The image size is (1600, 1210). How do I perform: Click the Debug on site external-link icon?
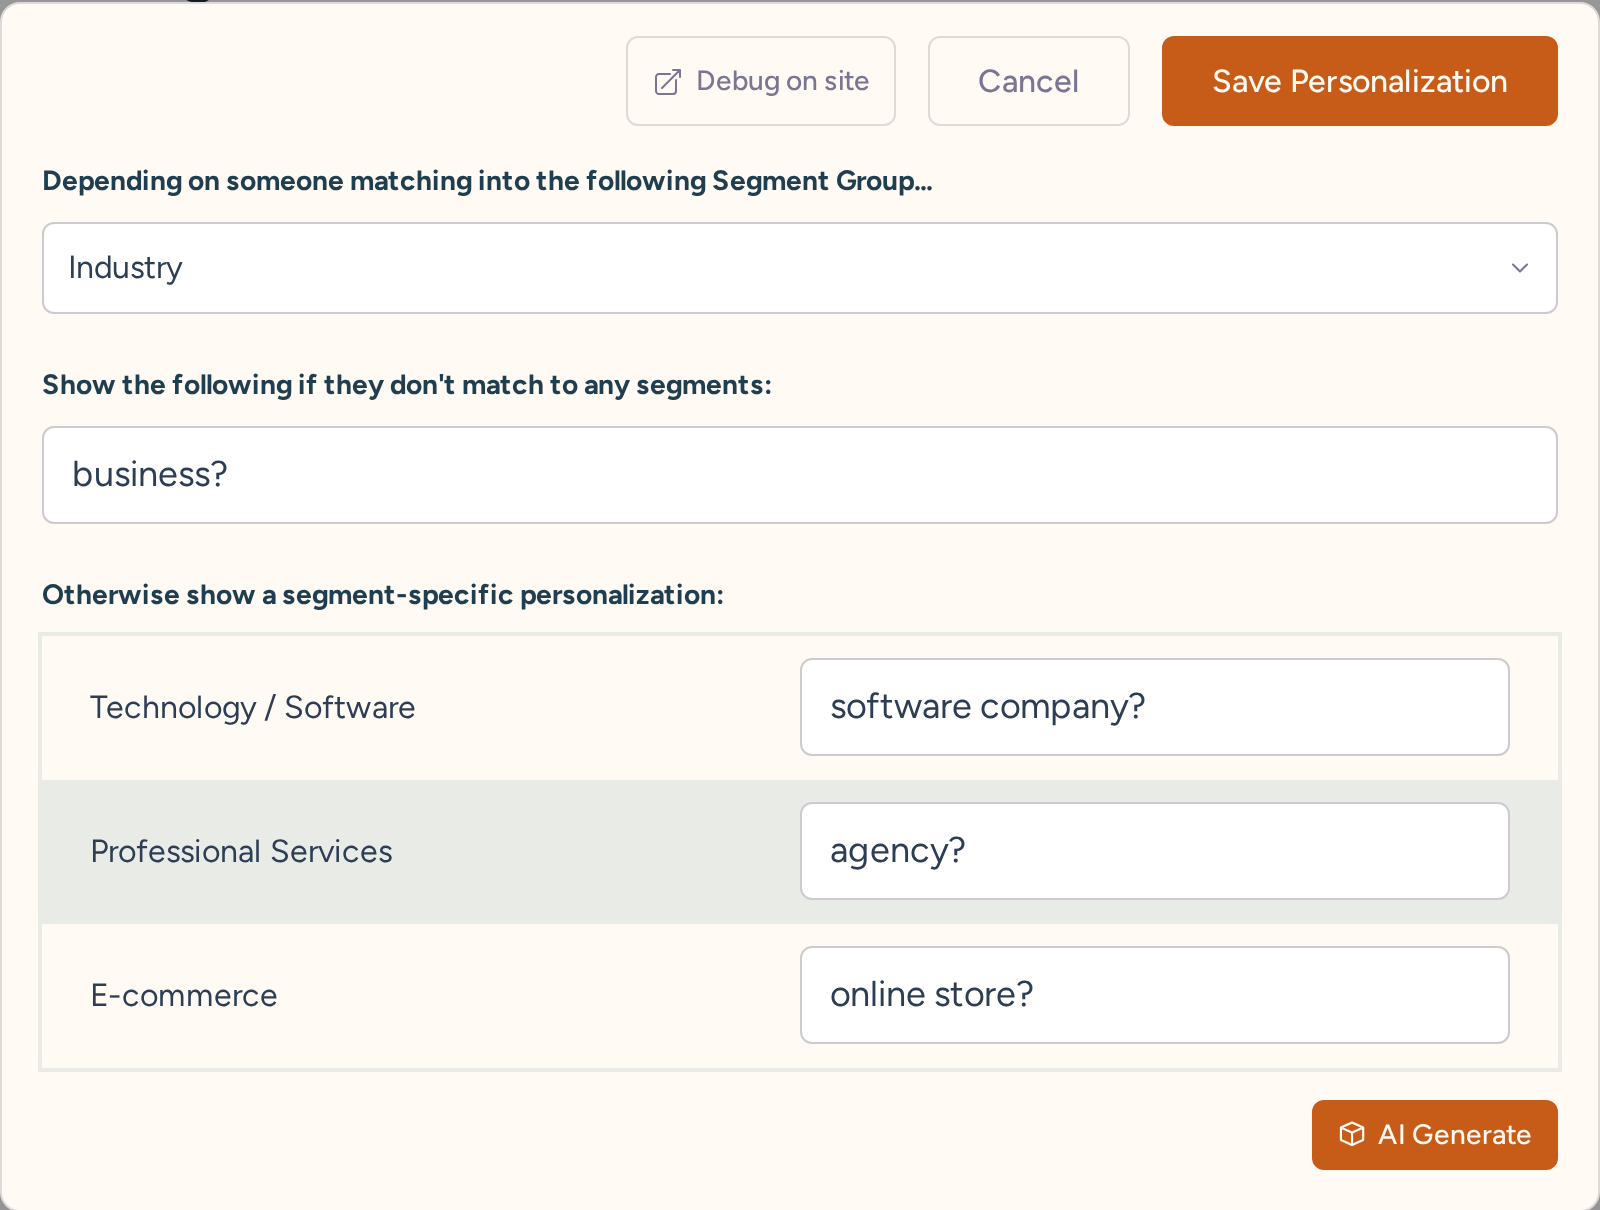[x=667, y=82]
